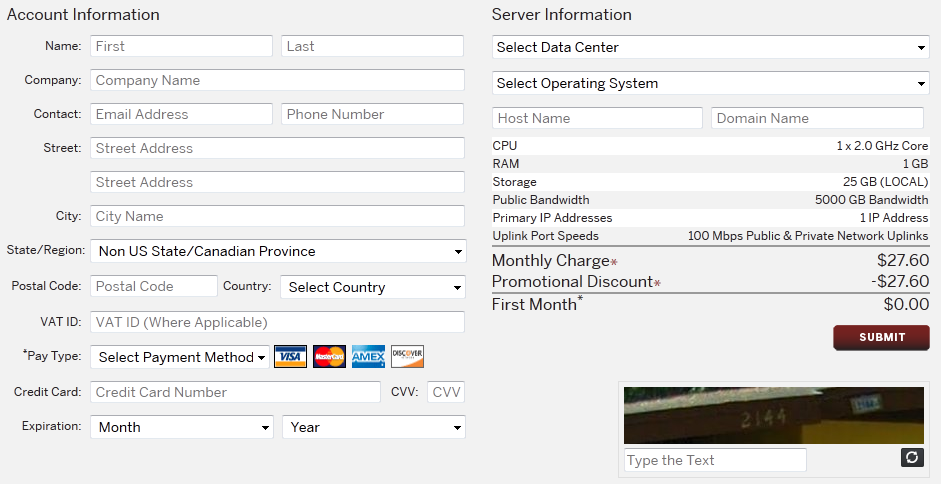
Task: Click the Visa card icon
Action: click(x=290, y=357)
